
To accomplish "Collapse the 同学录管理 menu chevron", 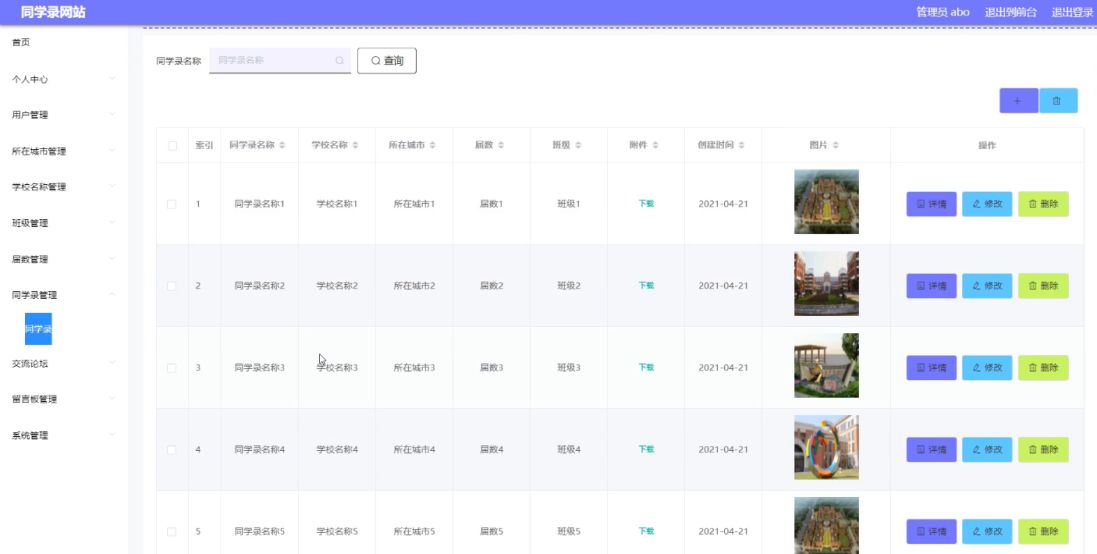I will [112, 295].
